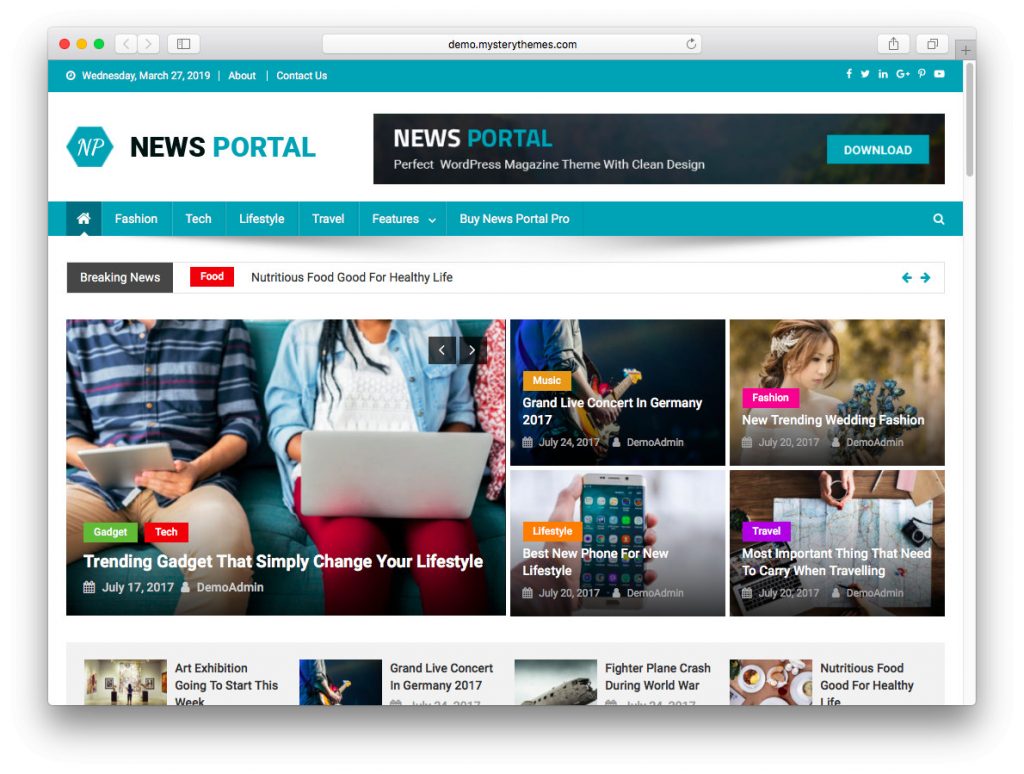Show previous breaking news with left arrow

click(x=906, y=278)
